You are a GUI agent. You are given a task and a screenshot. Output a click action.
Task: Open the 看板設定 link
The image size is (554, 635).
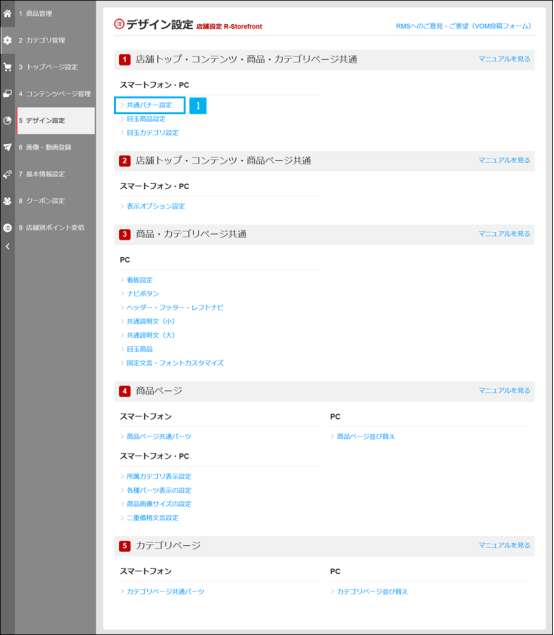click(x=140, y=280)
